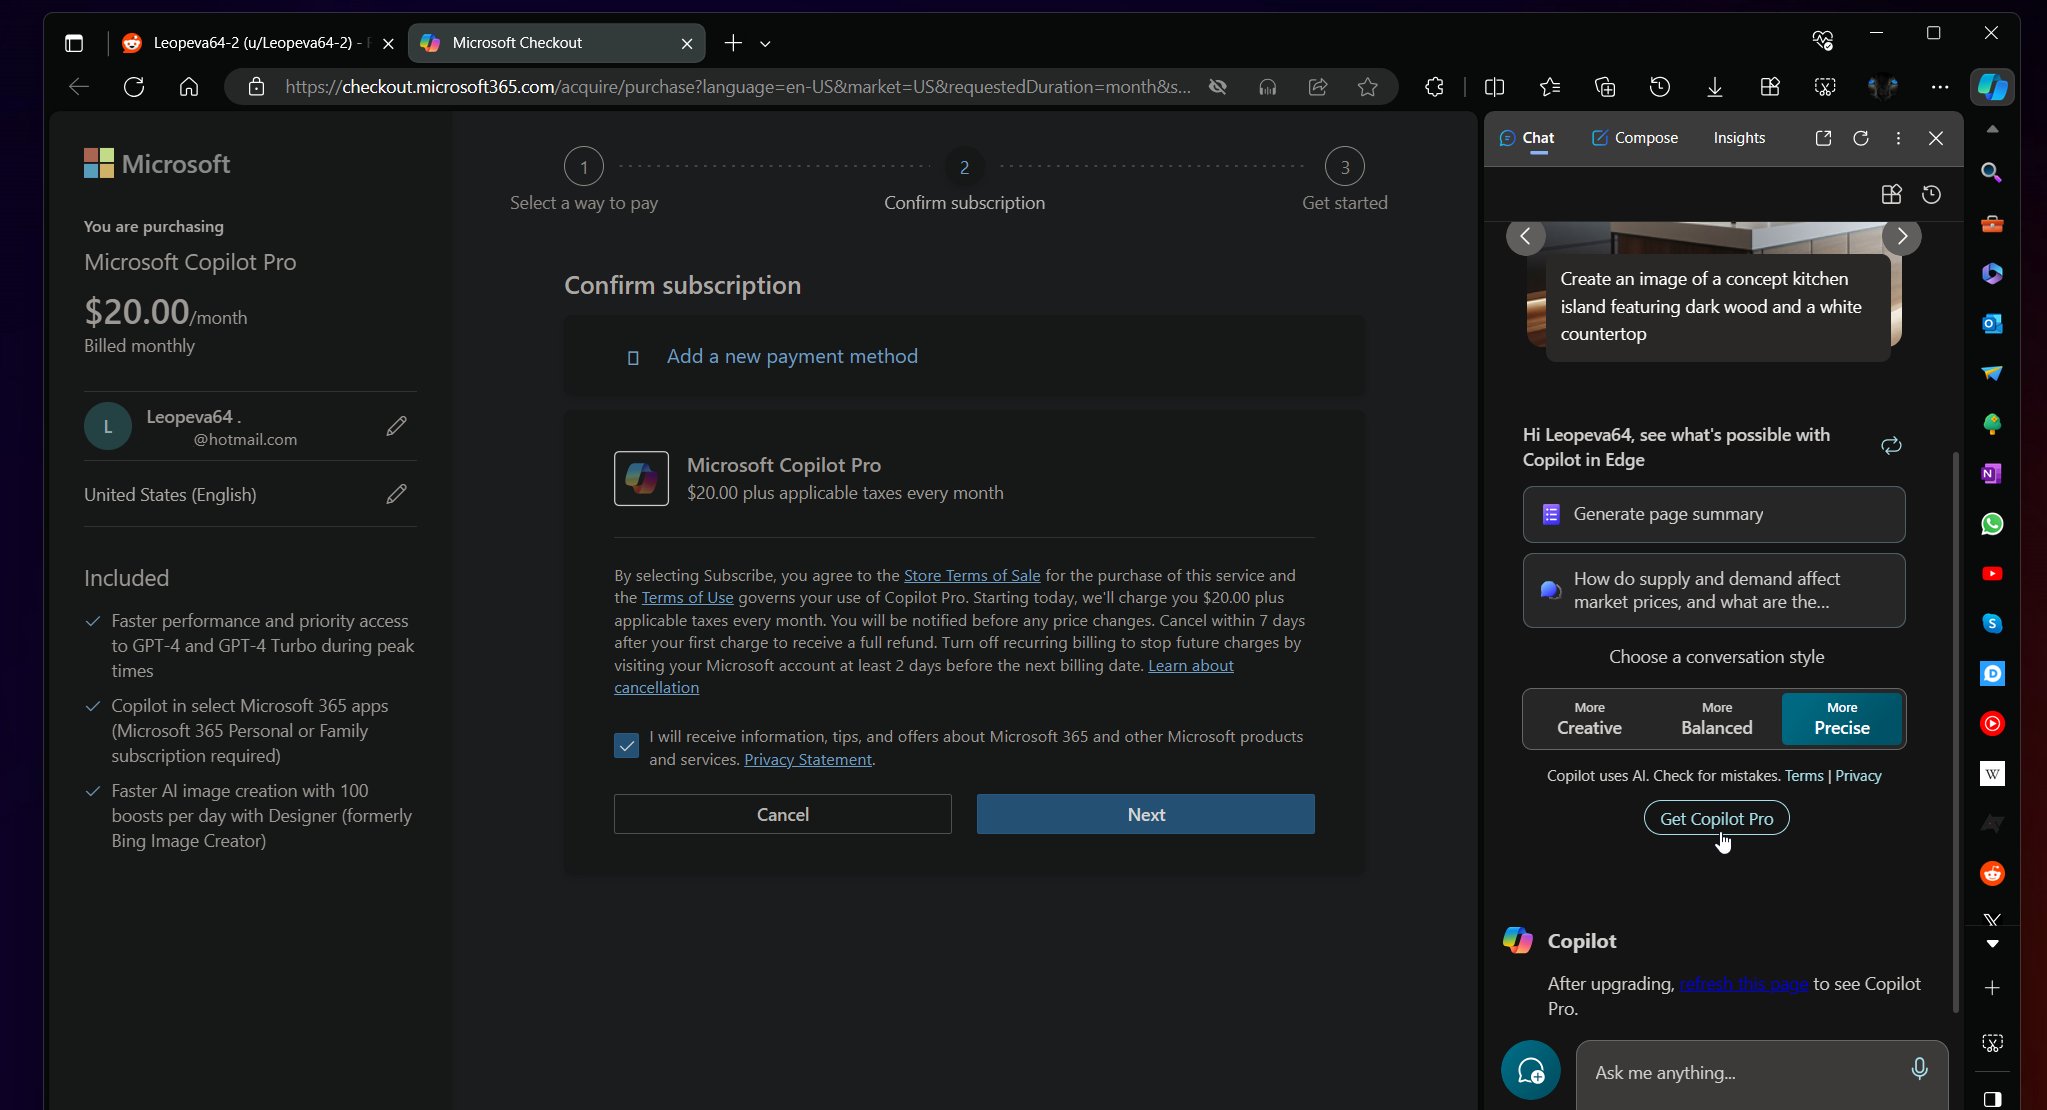Viewport: 2047px width, 1110px height.
Task: Open Microsoft 365 icon in sidebar
Action: (x=1992, y=273)
